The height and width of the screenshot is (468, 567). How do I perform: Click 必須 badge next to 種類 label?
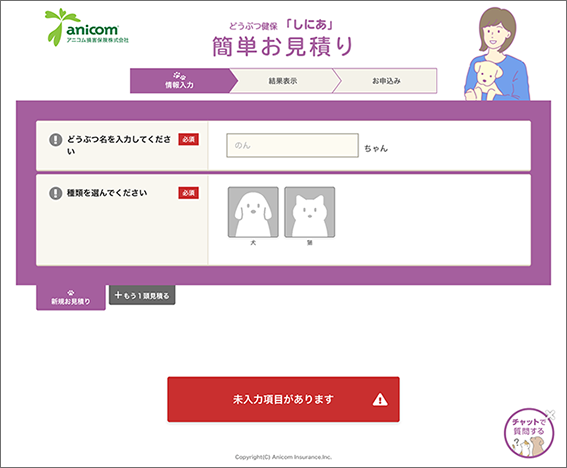pyautogui.click(x=188, y=193)
